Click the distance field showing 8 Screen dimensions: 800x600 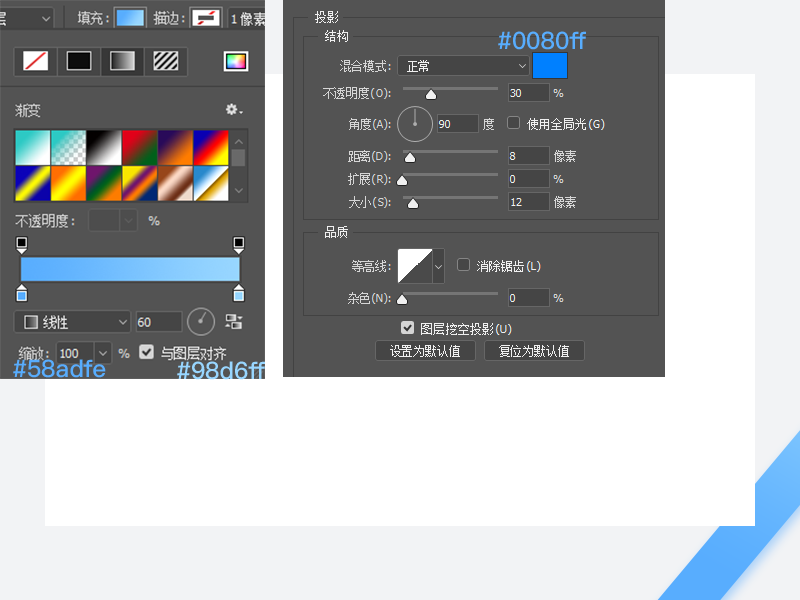point(529,156)
